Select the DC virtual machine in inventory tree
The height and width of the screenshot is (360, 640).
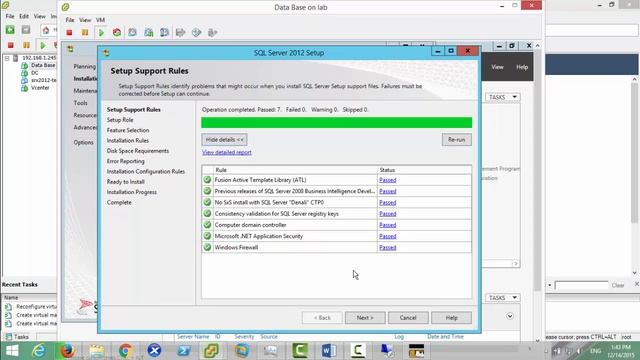pos(35,73)
